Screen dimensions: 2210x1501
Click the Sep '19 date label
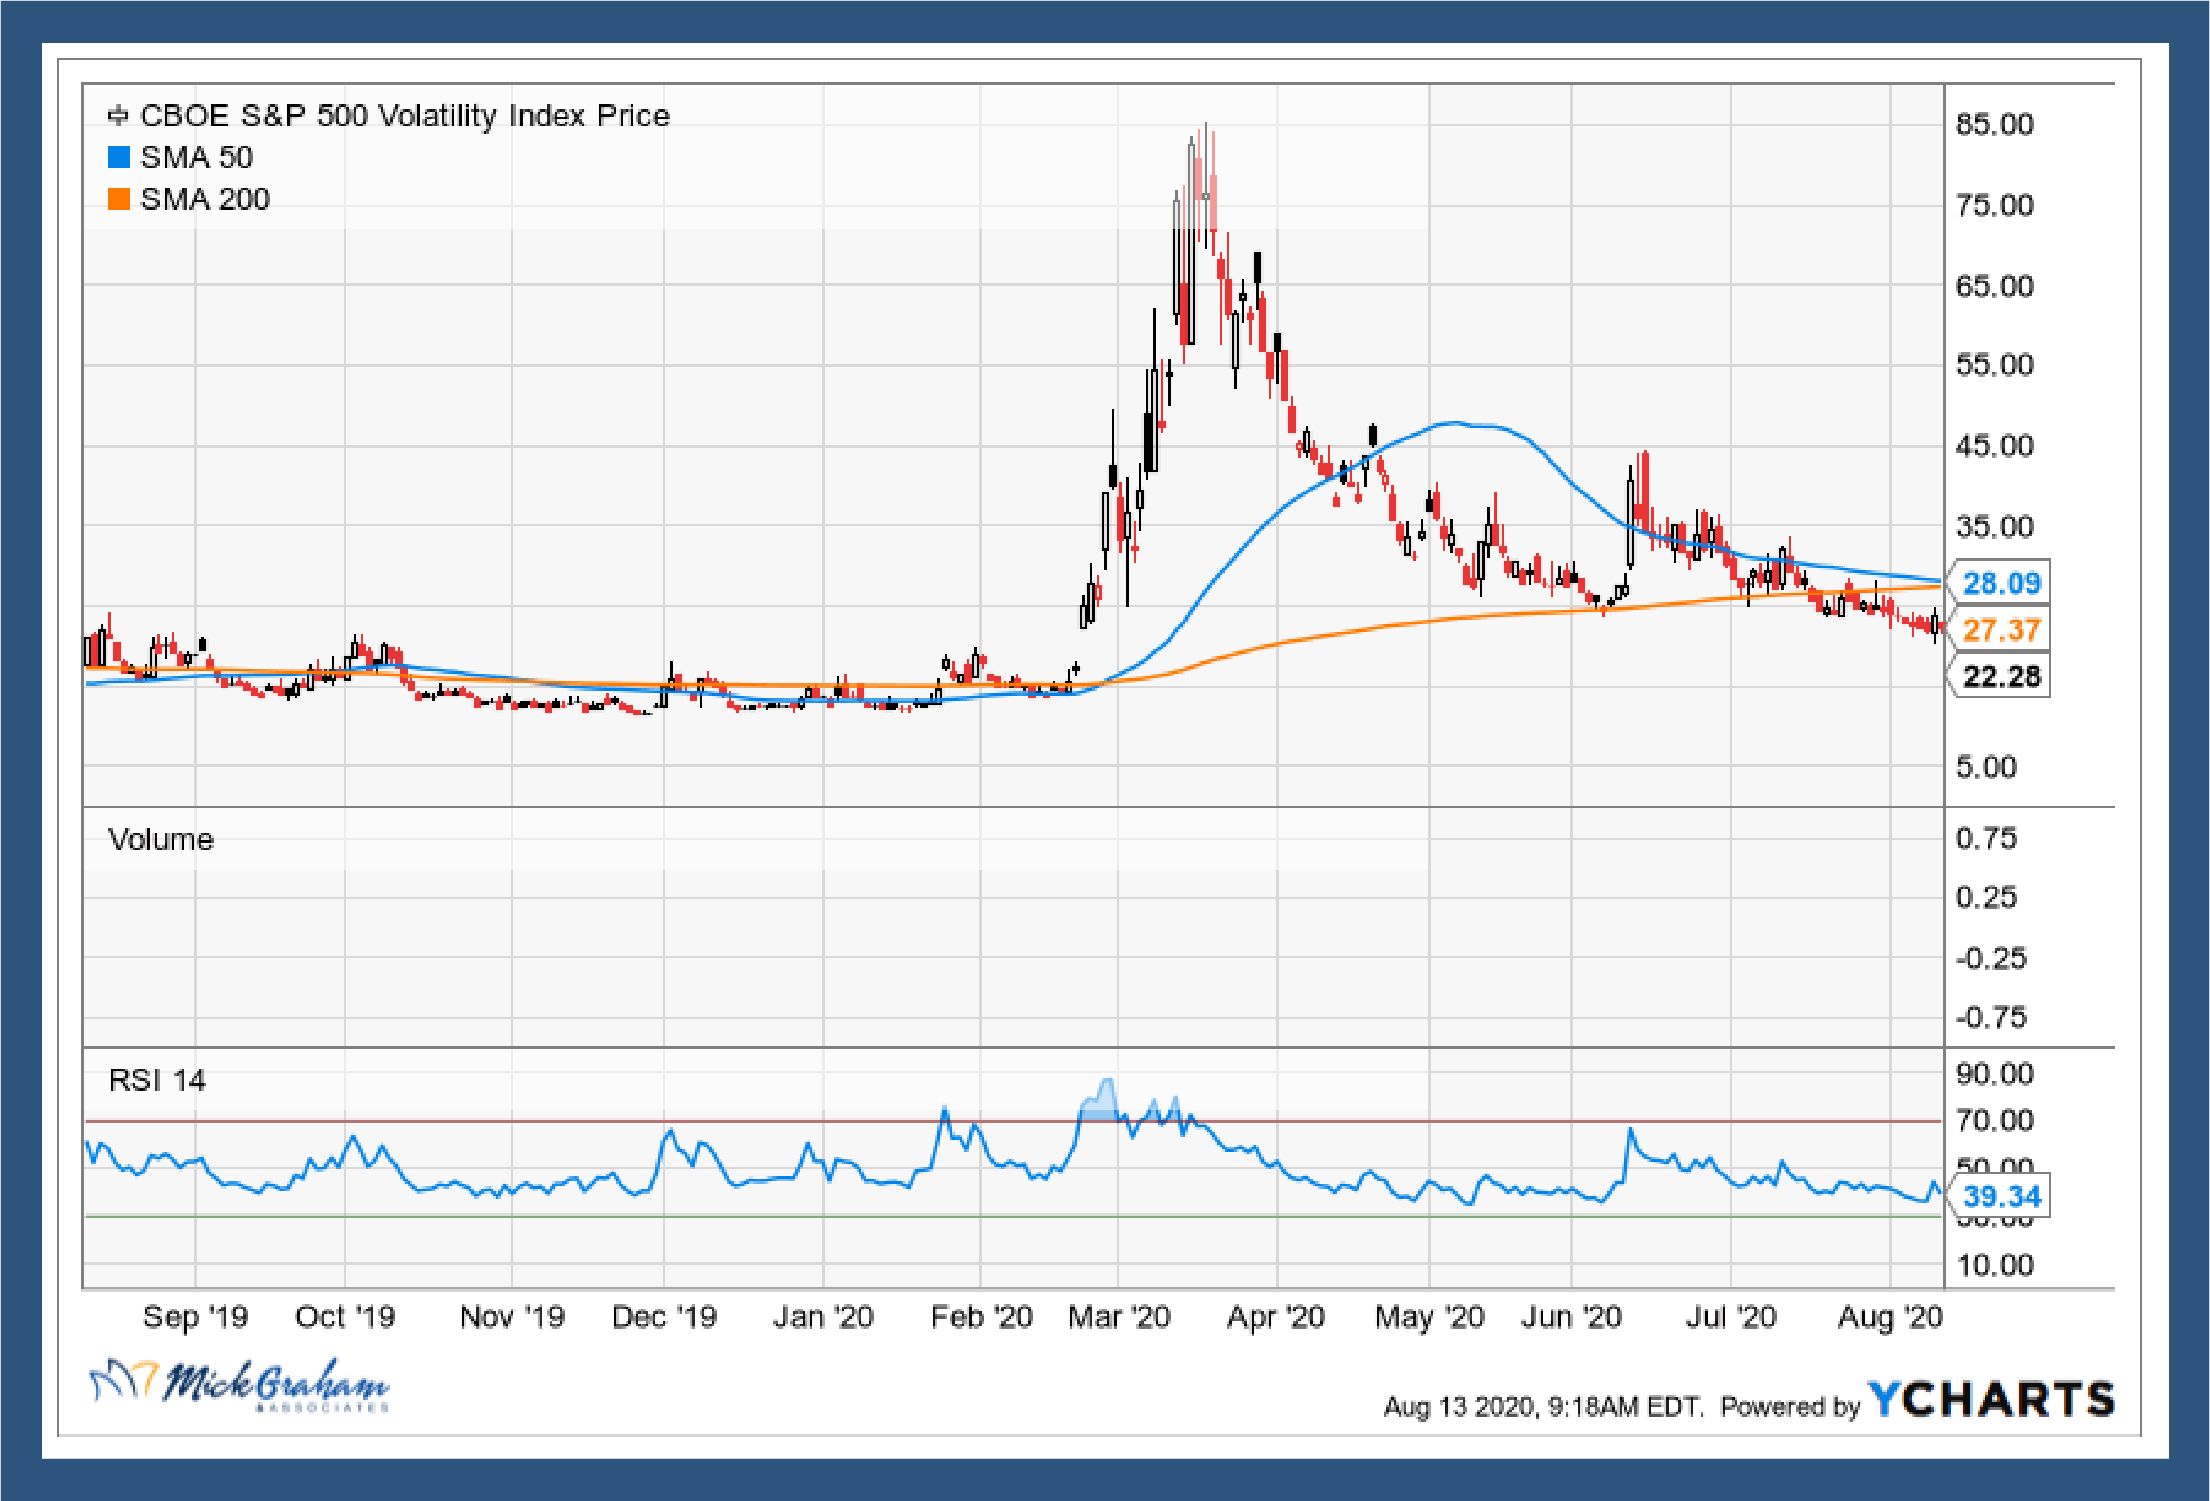point(195,1316)
